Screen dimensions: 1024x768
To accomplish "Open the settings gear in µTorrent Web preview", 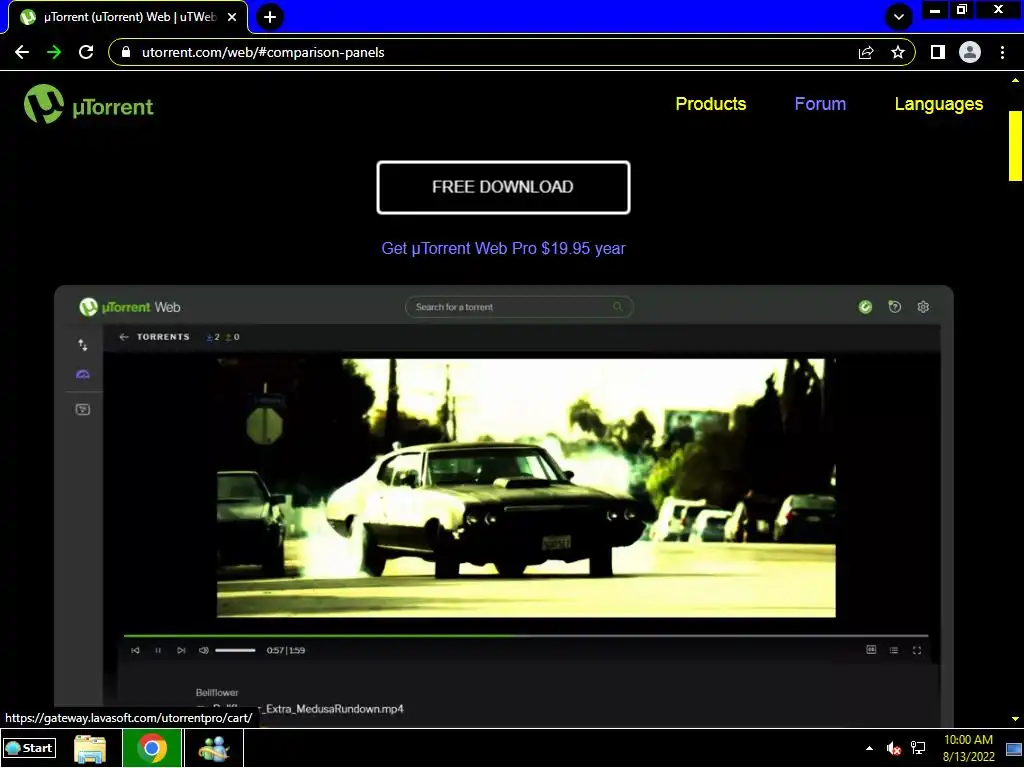I will pyautogui.click(x=923, y=307).
